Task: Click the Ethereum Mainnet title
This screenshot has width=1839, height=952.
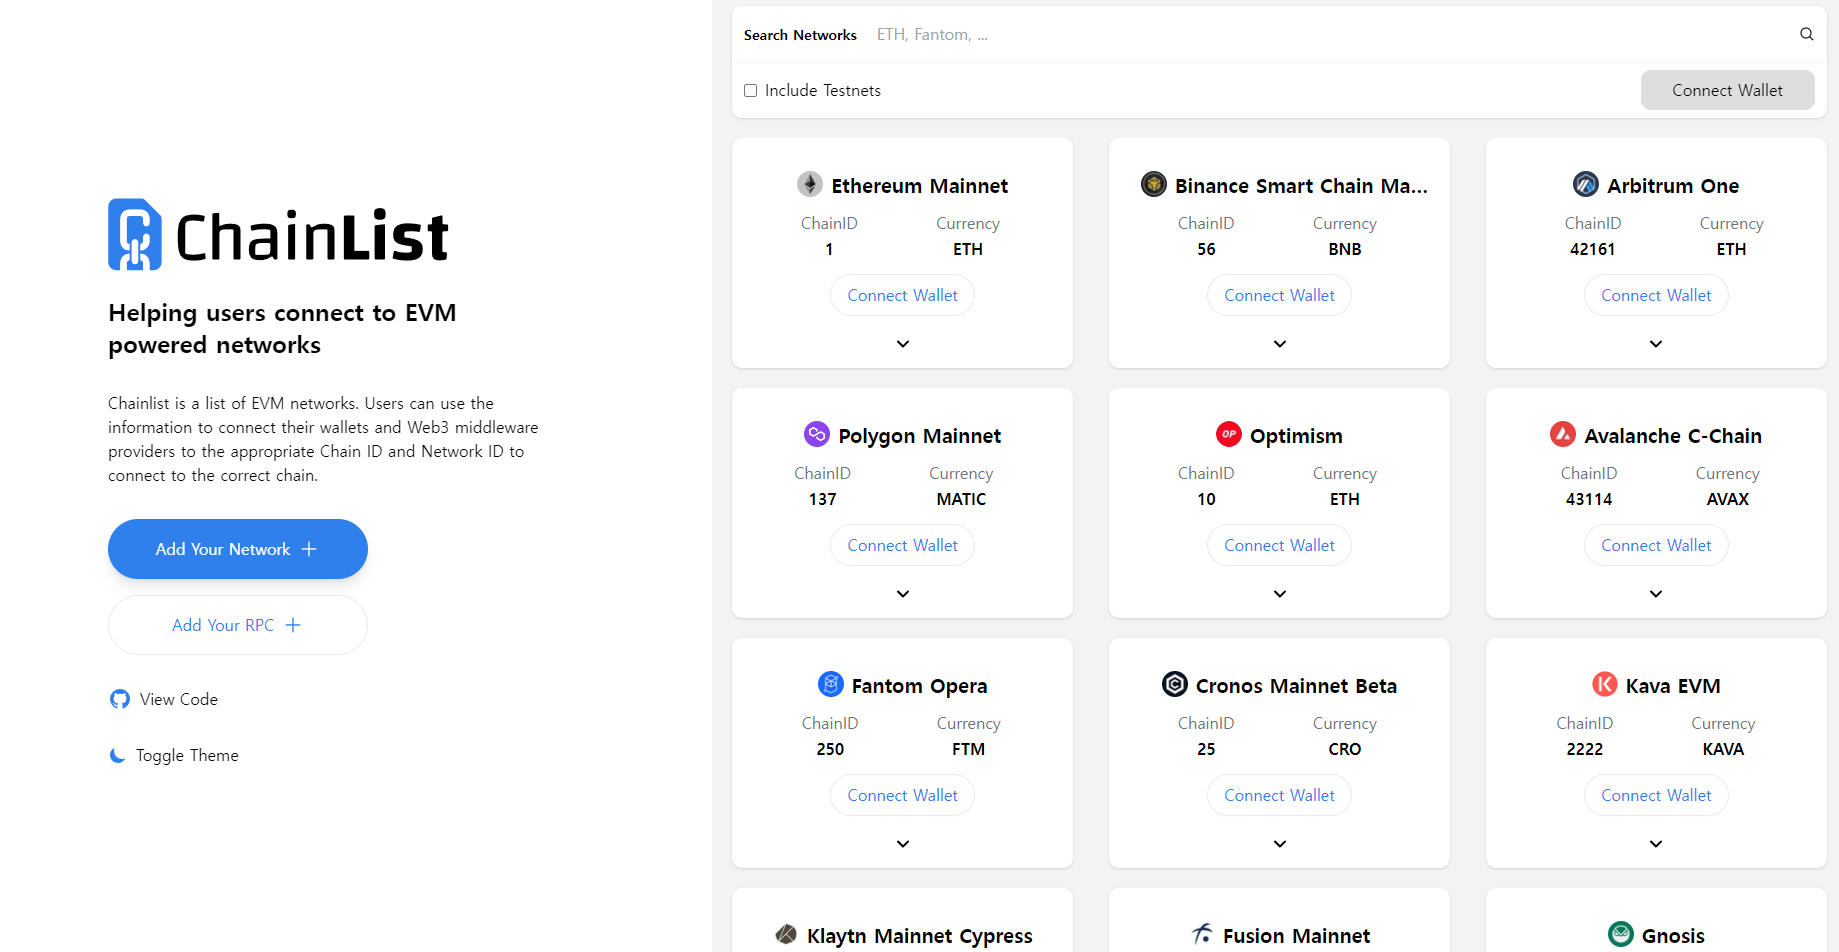Action: point(919,186)
